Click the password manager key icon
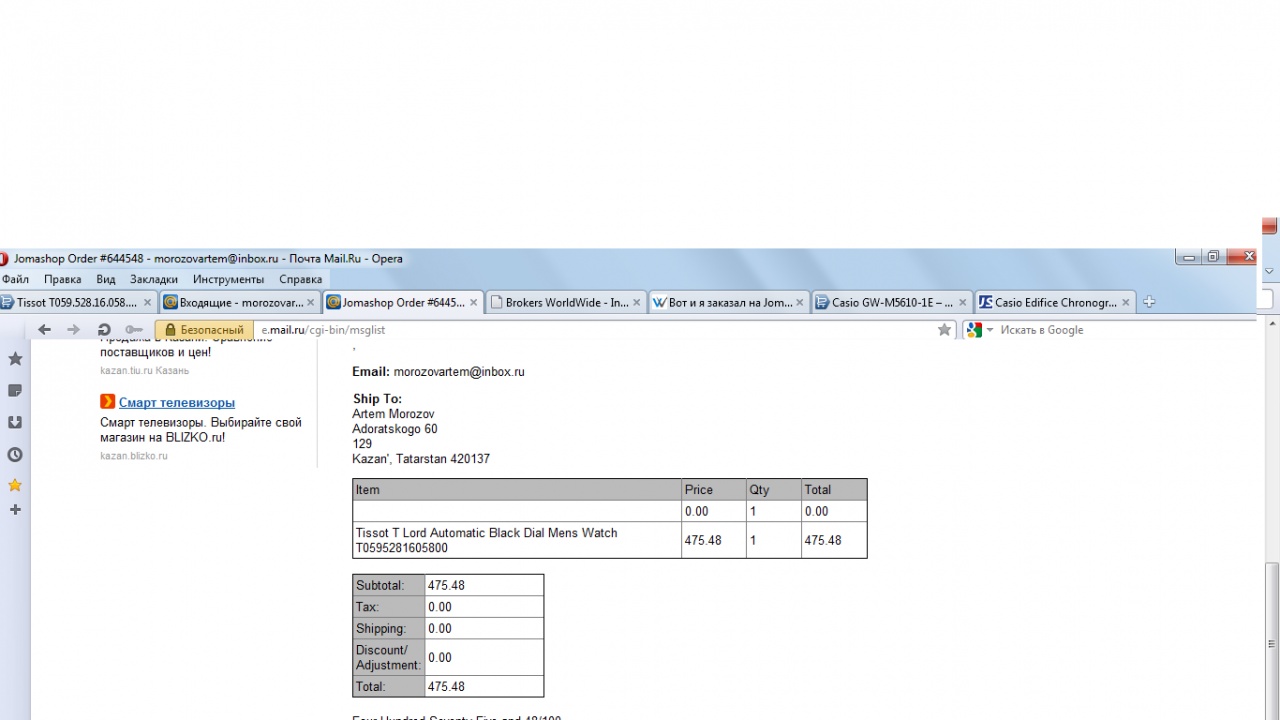The image size is (1280, 720). pos(134,330)
